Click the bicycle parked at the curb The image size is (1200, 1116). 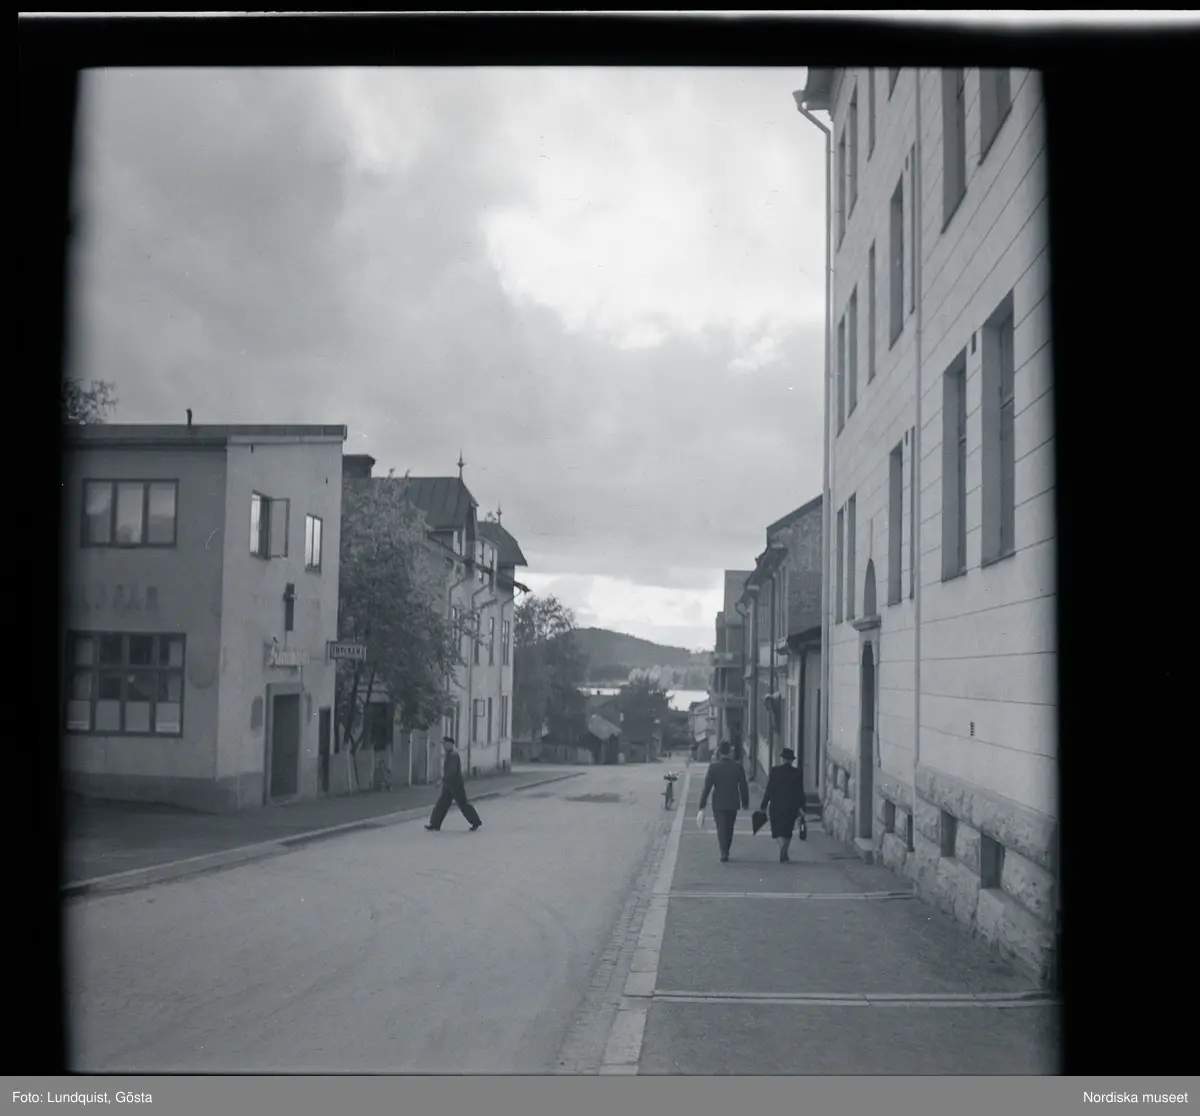click(x=669, y=790)
